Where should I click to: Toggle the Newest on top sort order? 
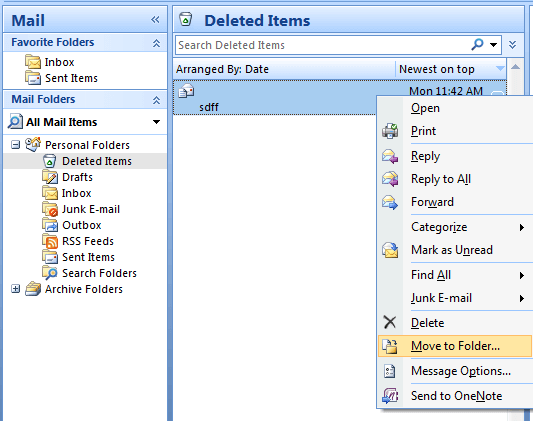(450, 69)
